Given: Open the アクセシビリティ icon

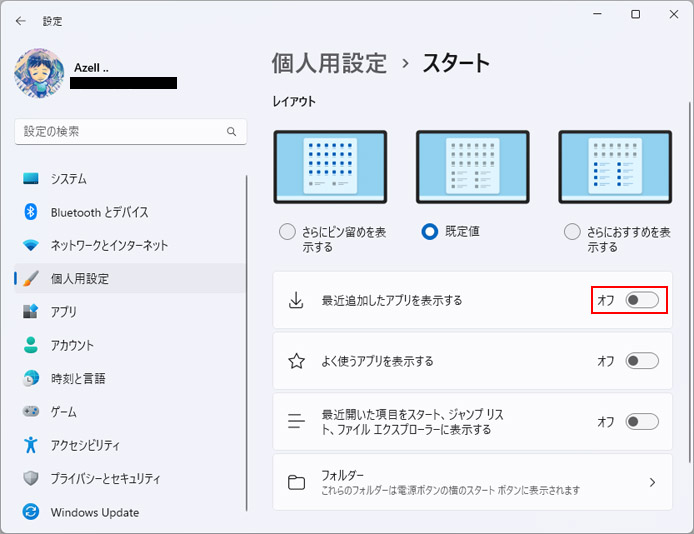Looking at the screenshot, I should (x=31, y=445).
